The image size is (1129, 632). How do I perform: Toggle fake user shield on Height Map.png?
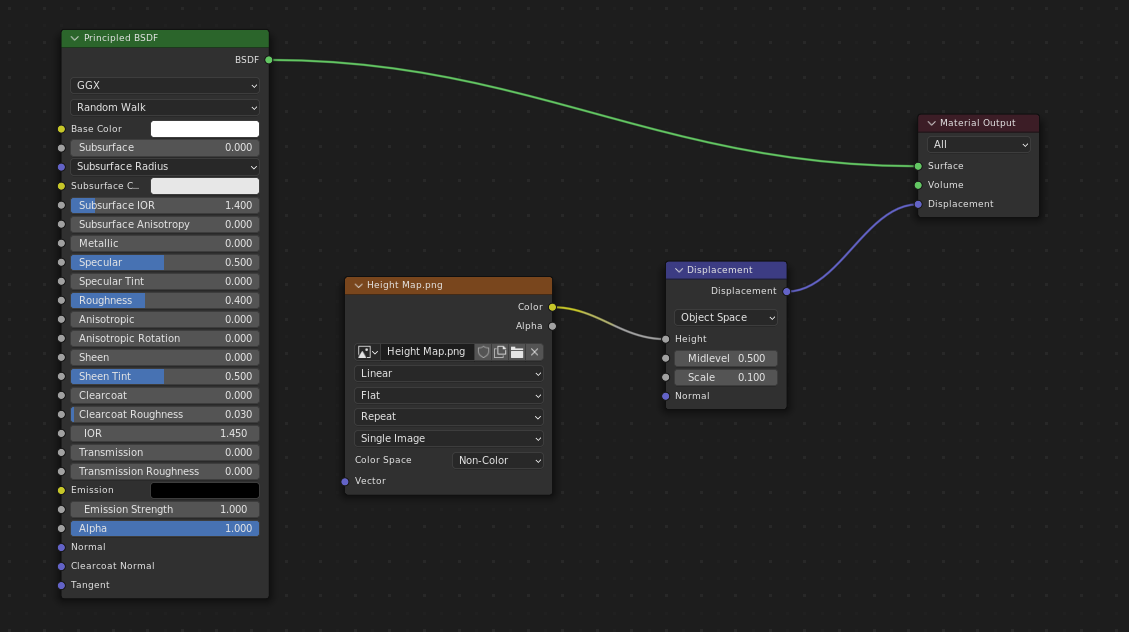(483, 352)
